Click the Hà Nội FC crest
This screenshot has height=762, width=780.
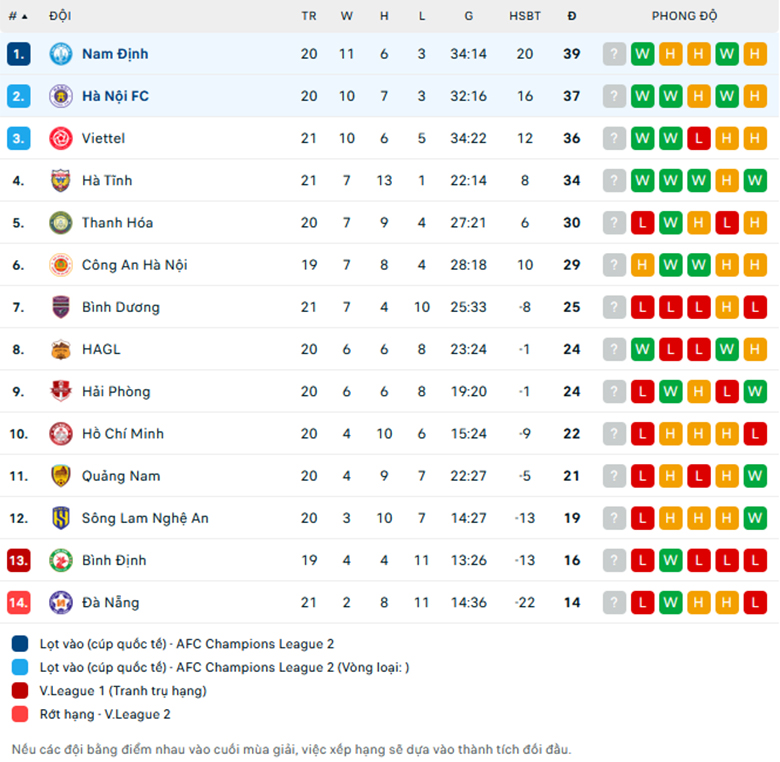pyautogui.click(x=61, y=96)
